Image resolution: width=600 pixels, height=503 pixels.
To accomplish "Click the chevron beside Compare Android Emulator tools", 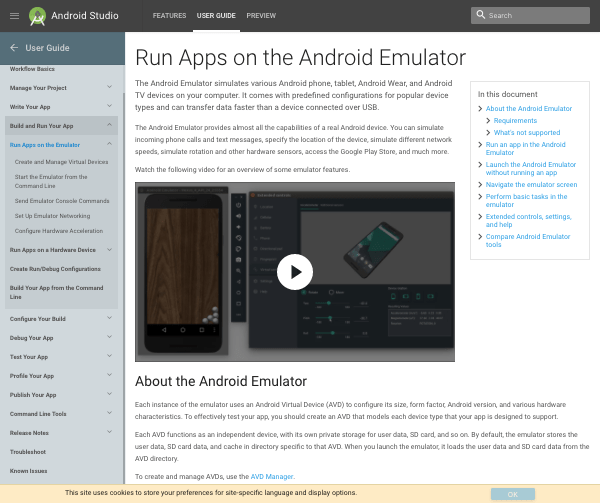I will [x=480, y=236].
